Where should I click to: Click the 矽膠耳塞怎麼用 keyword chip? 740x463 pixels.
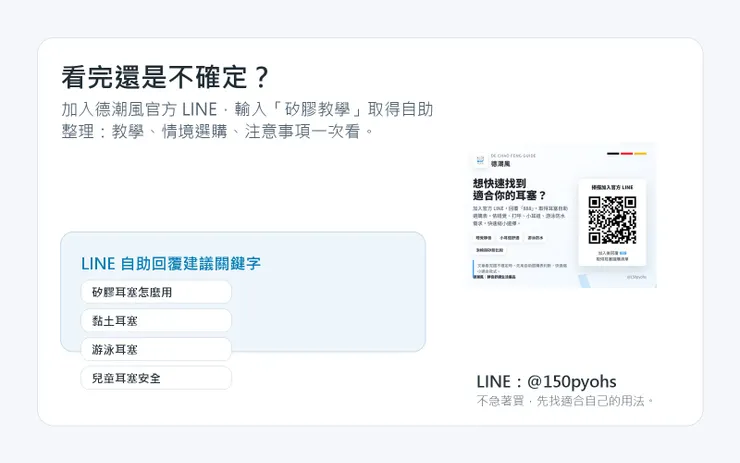click(x=156, y=292)
